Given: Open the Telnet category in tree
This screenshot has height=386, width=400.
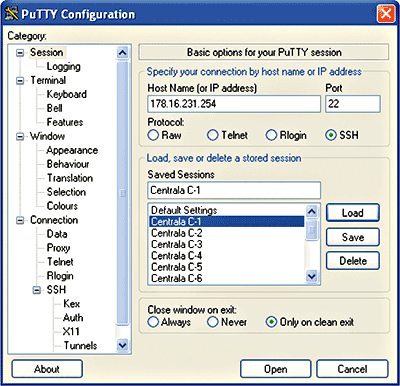Looking at the screenshot, I should pyautogui.click(x=60, y=262).
